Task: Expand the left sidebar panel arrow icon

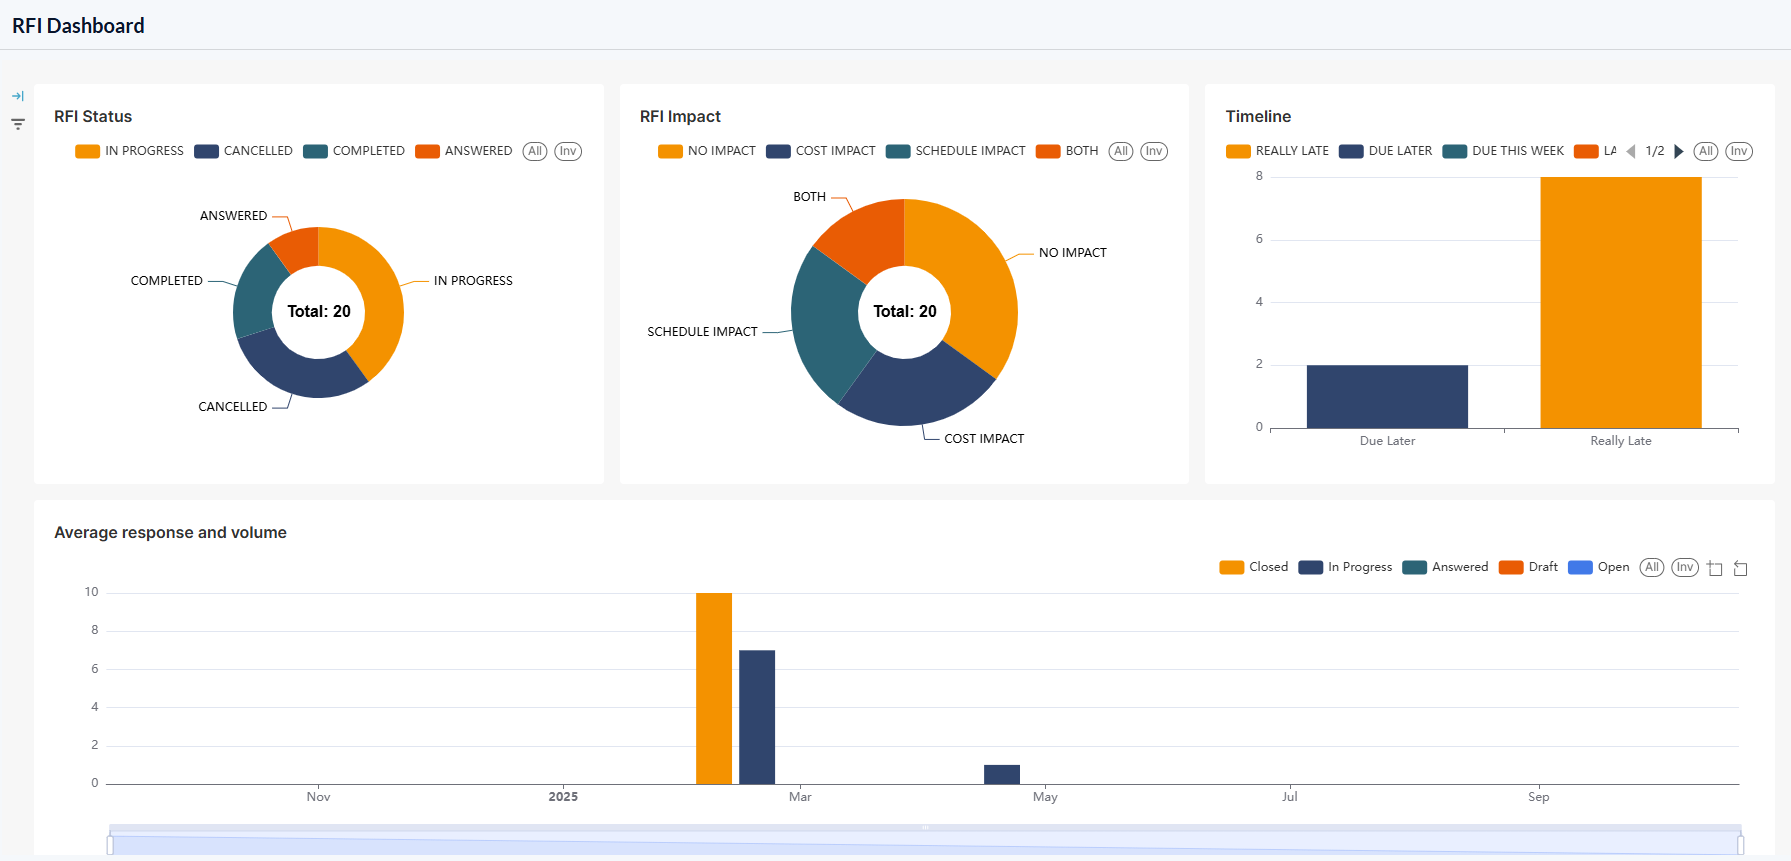Action: (18, 96)
